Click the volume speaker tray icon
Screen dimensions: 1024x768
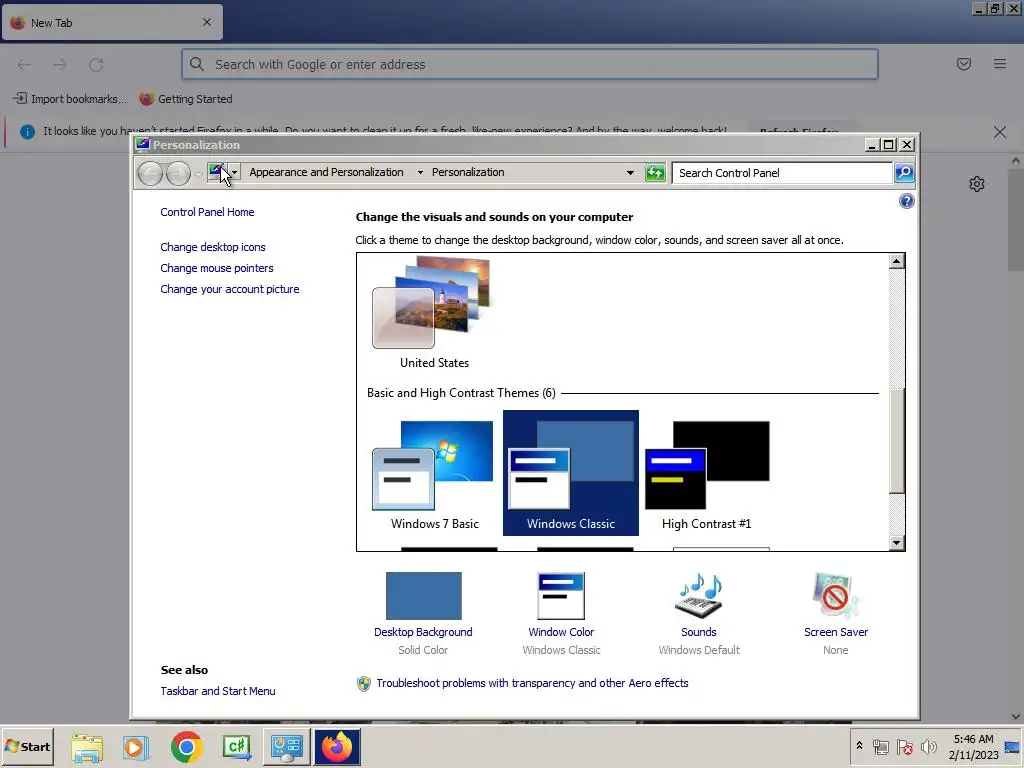(x=928, y=746)
